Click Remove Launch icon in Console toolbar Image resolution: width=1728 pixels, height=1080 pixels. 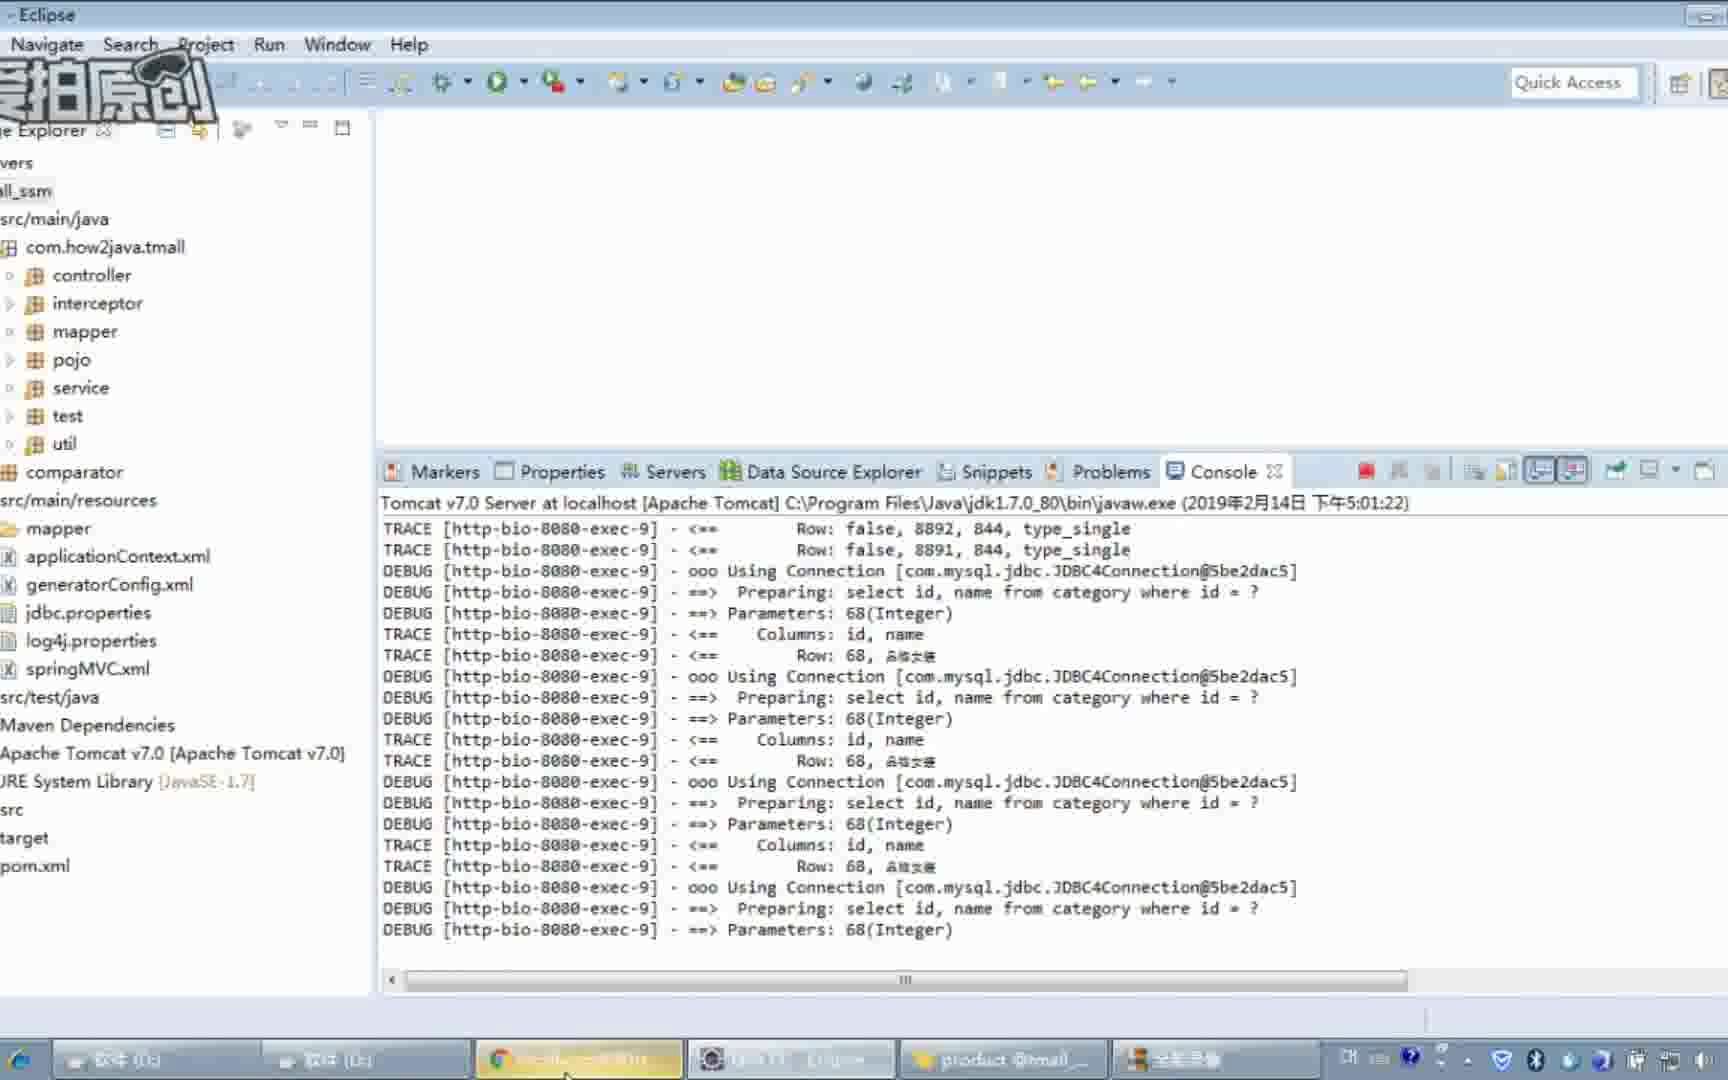1399,470
